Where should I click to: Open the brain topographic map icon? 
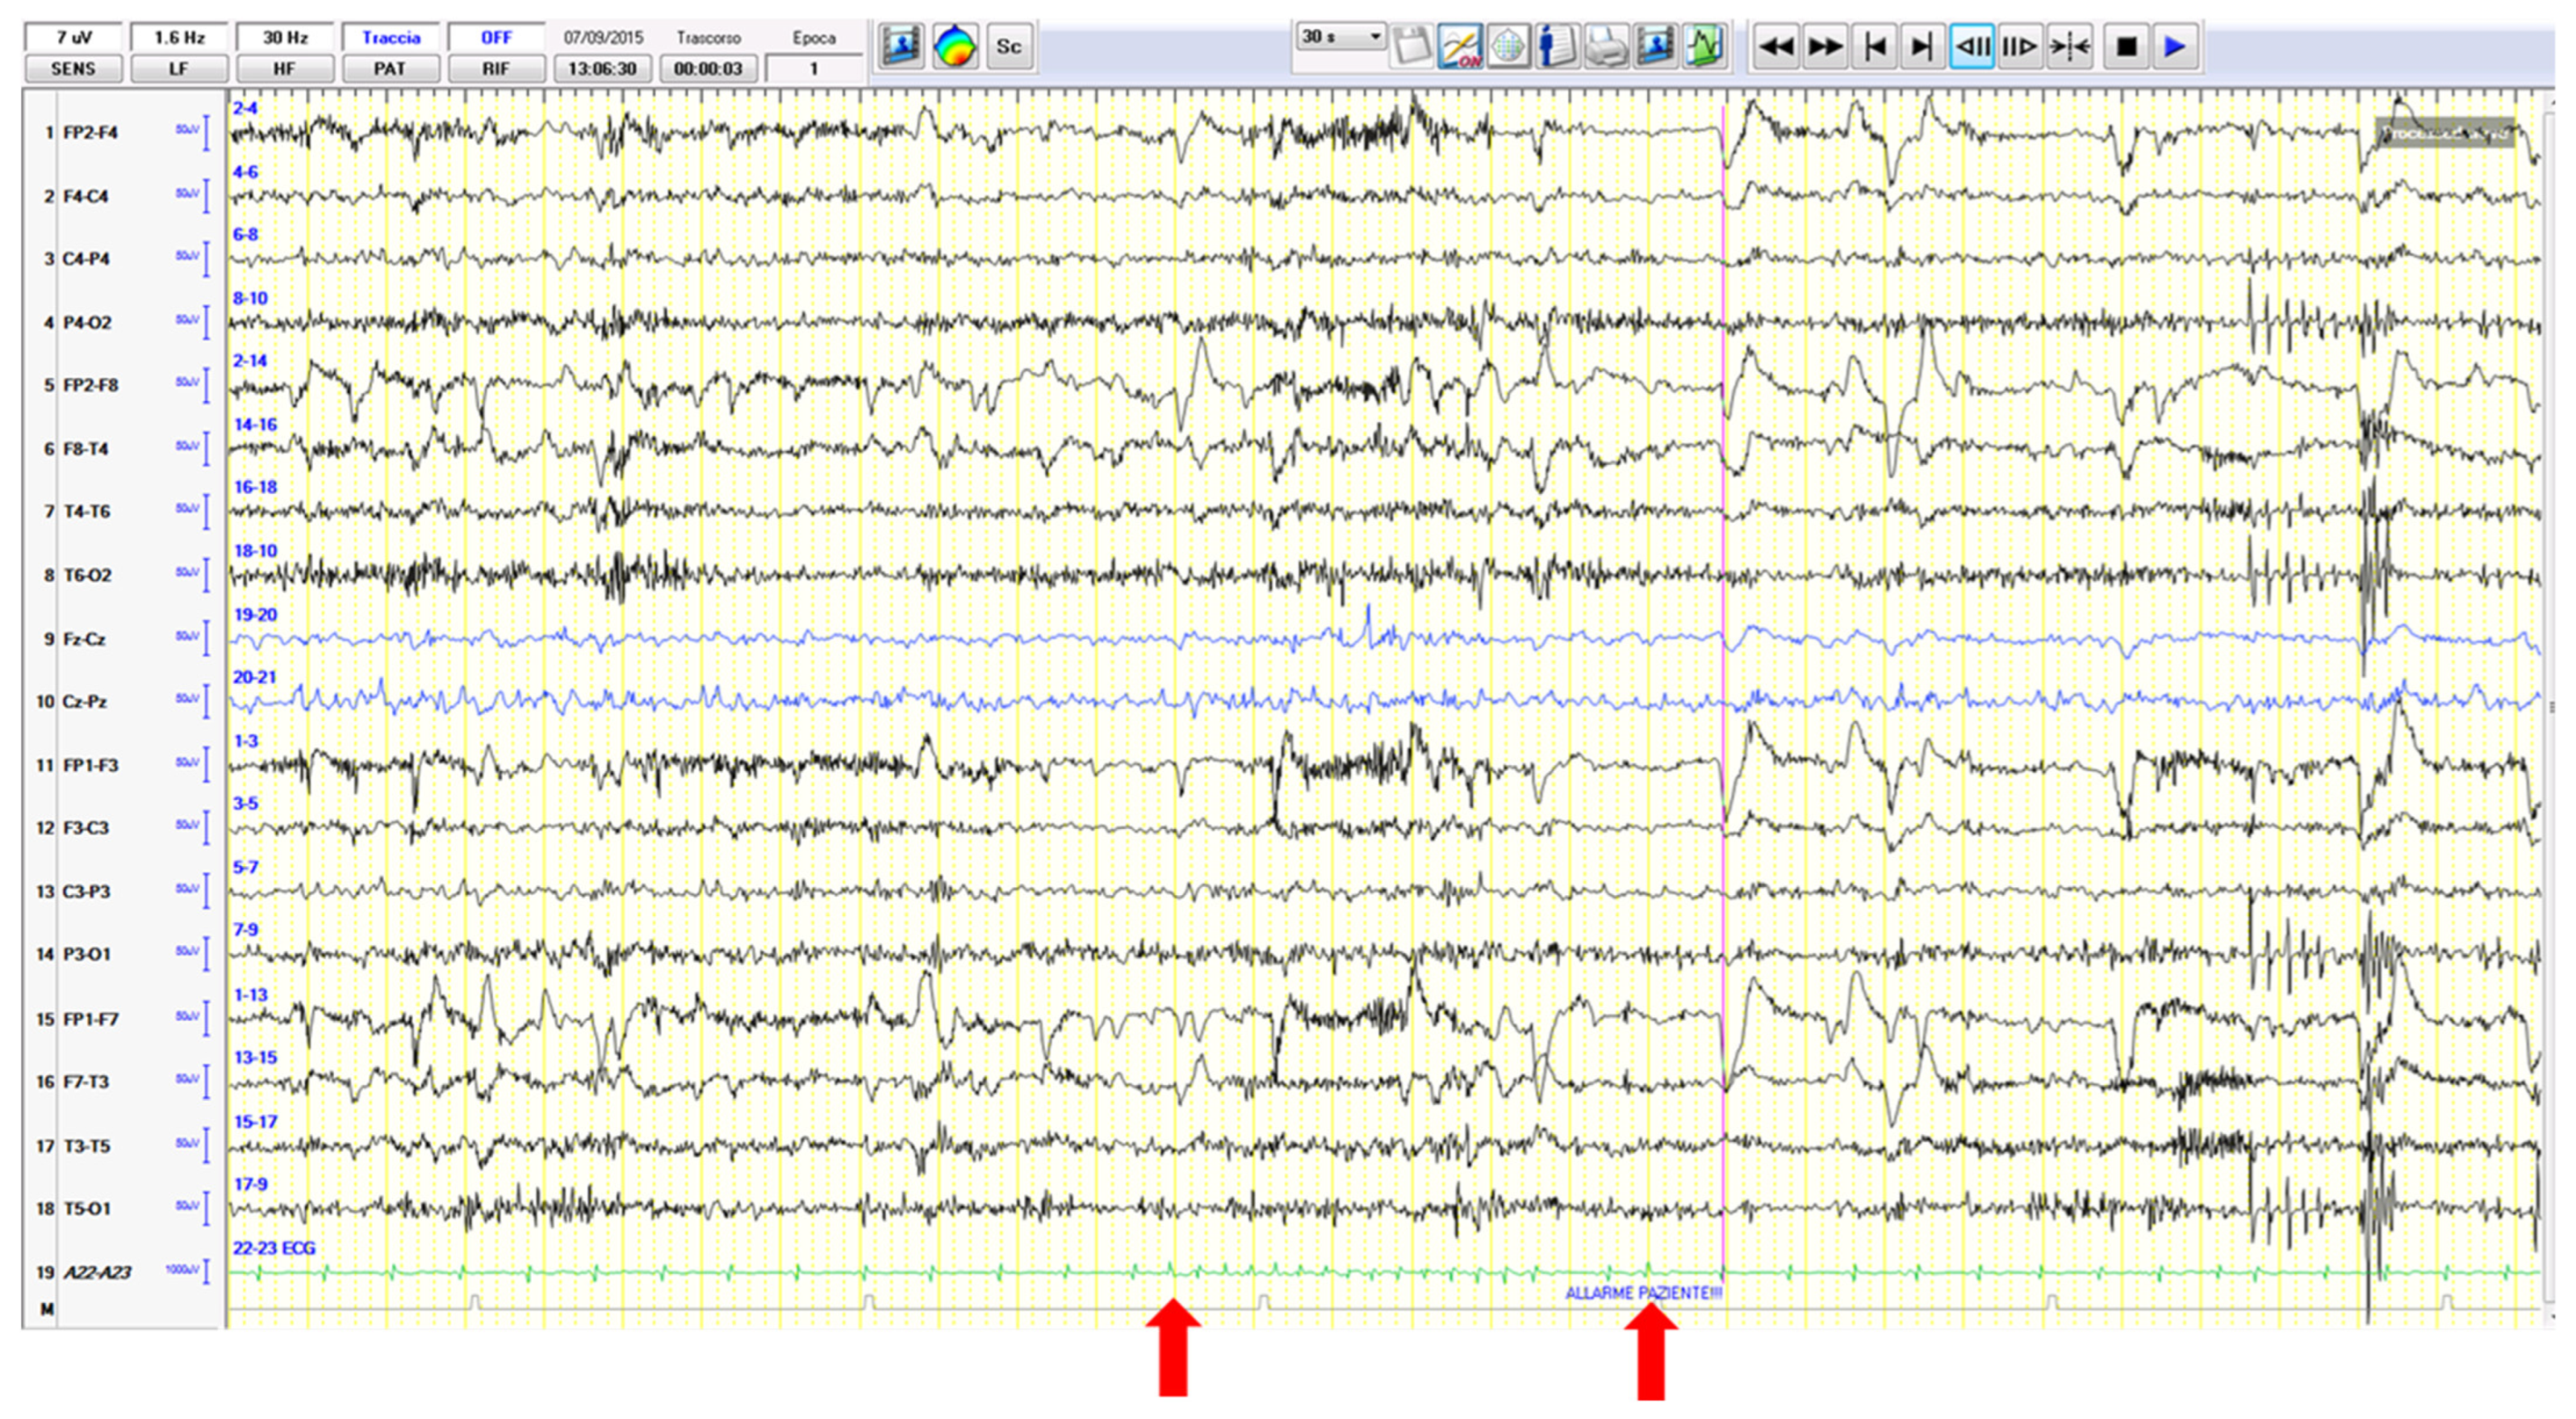click(x=955, y=47)
